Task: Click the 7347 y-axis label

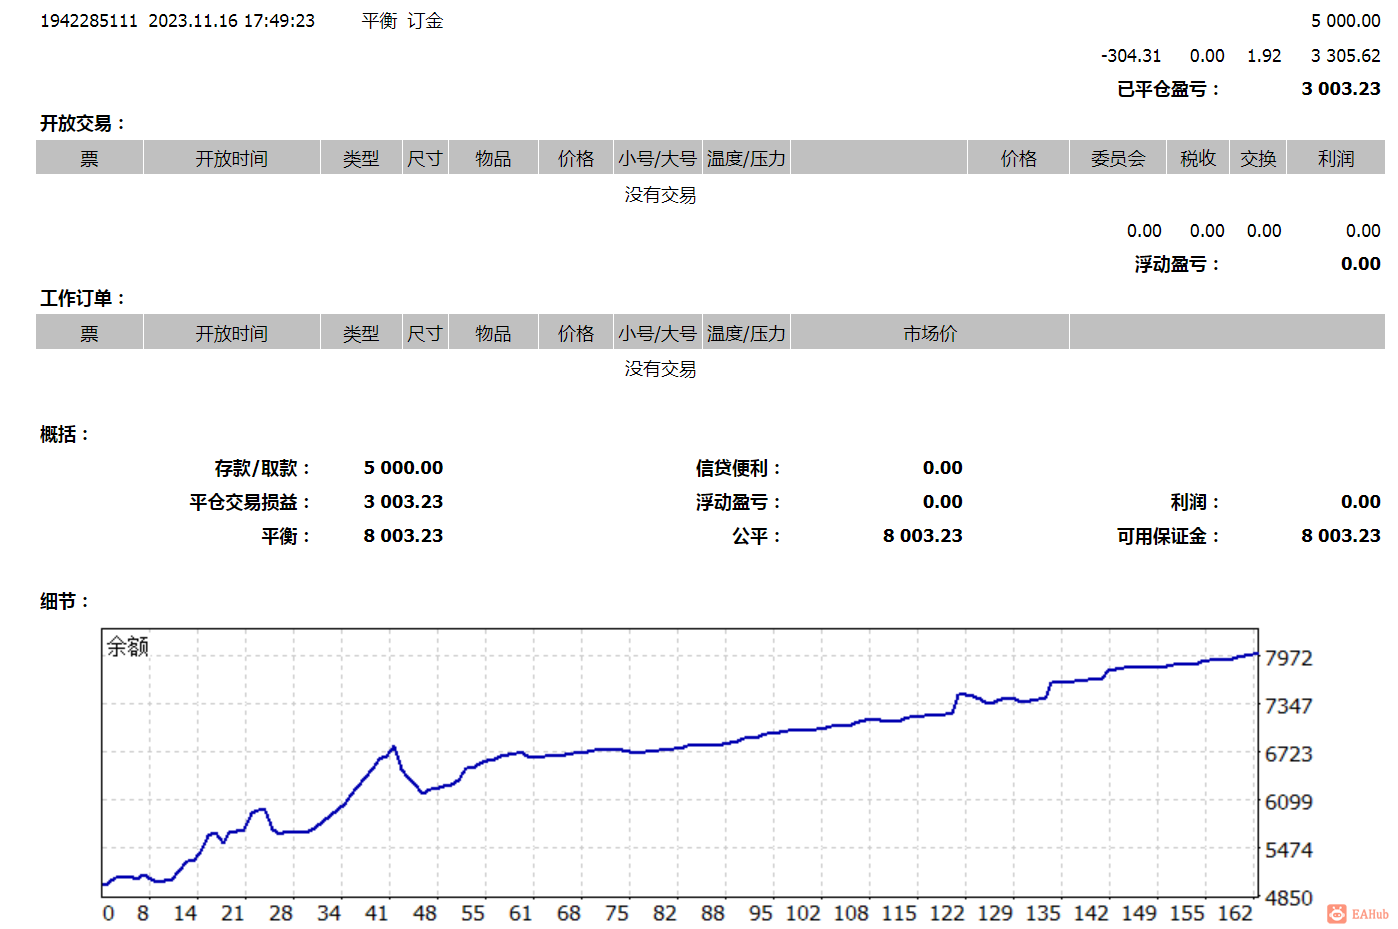Action: point(1288,706)
